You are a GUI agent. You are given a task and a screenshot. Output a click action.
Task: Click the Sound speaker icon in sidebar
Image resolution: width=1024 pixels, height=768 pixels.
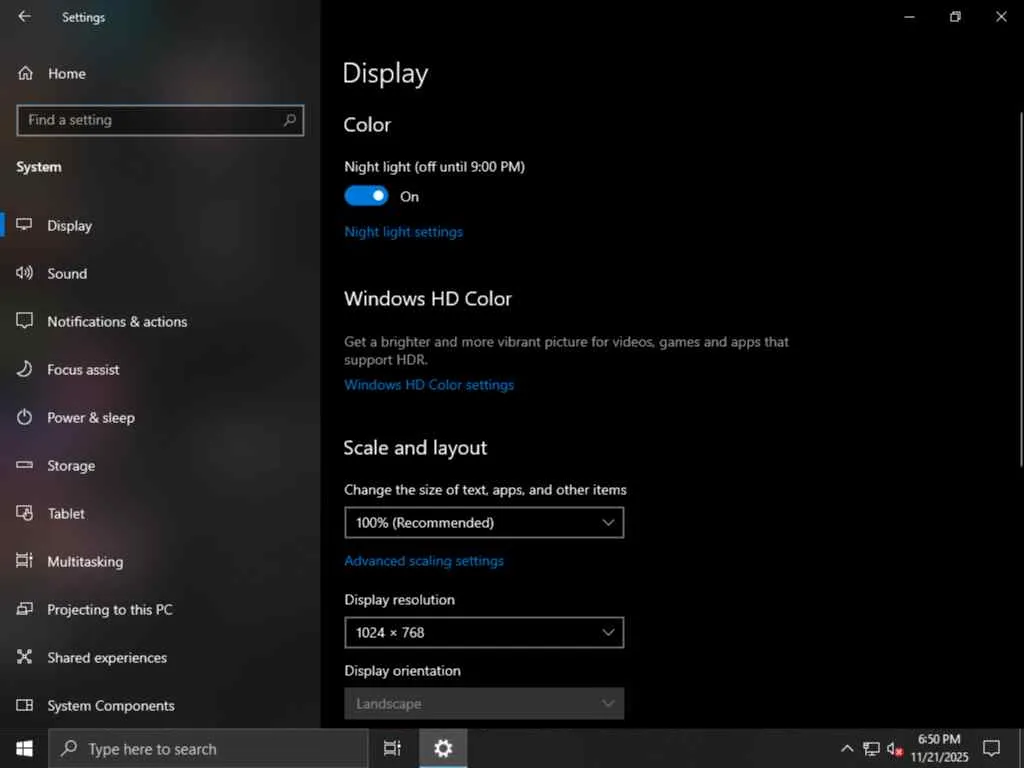pyautogui.click(x=24, y=273)
